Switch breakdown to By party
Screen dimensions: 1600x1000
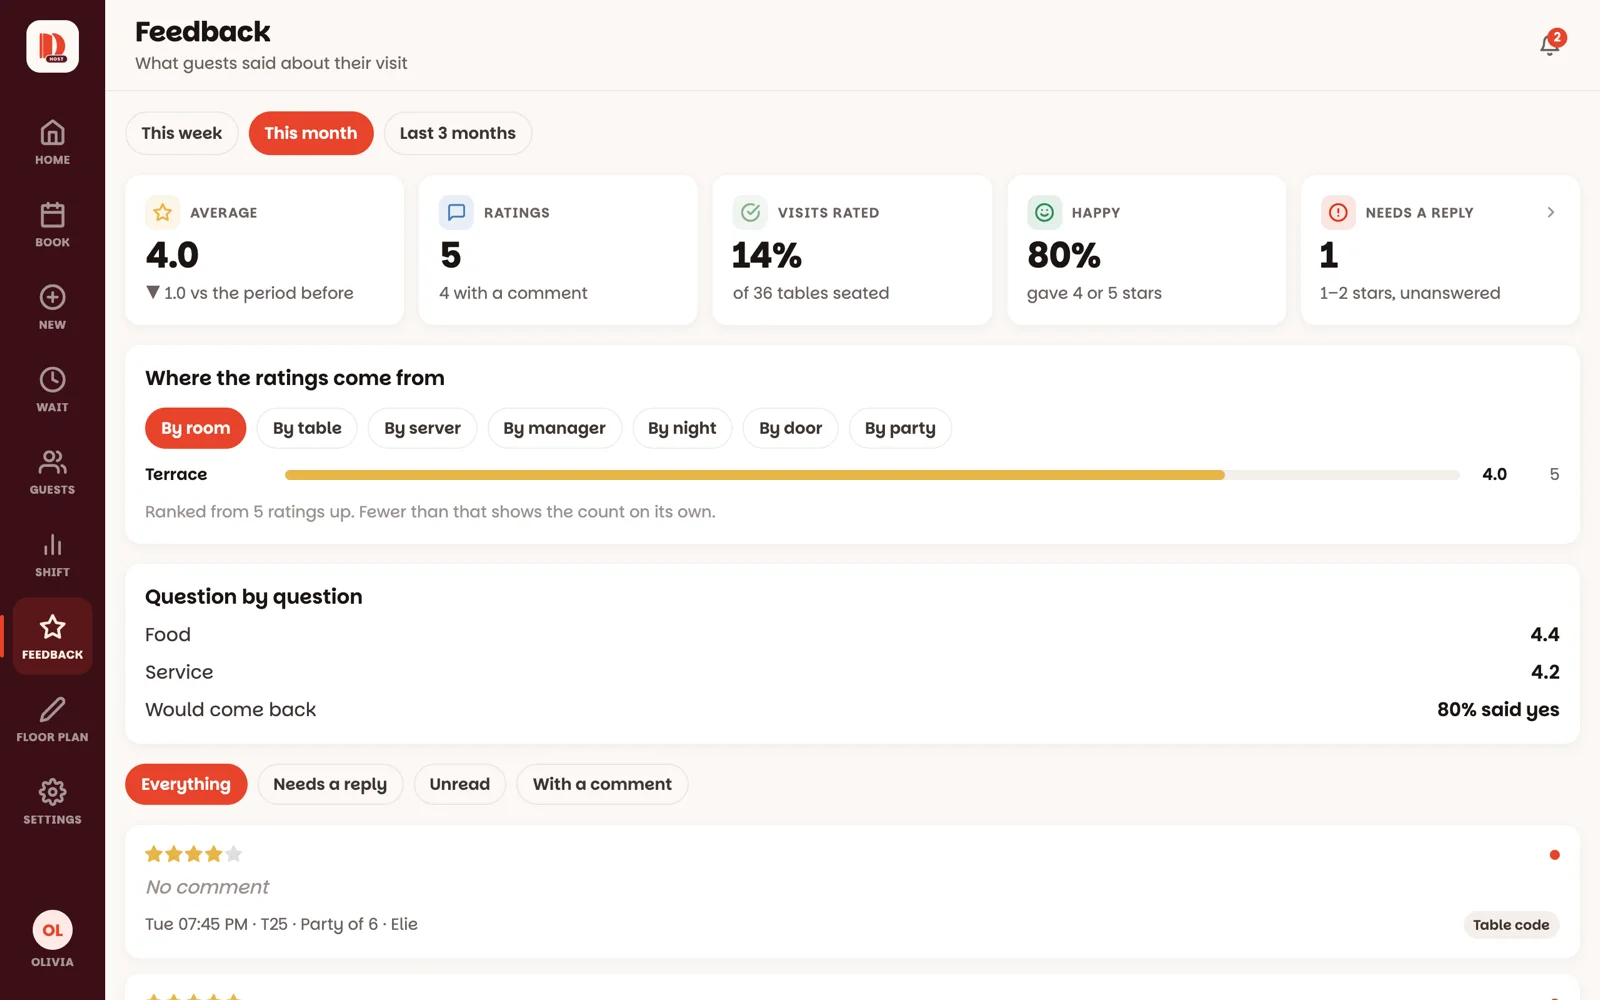coord(900,428)
